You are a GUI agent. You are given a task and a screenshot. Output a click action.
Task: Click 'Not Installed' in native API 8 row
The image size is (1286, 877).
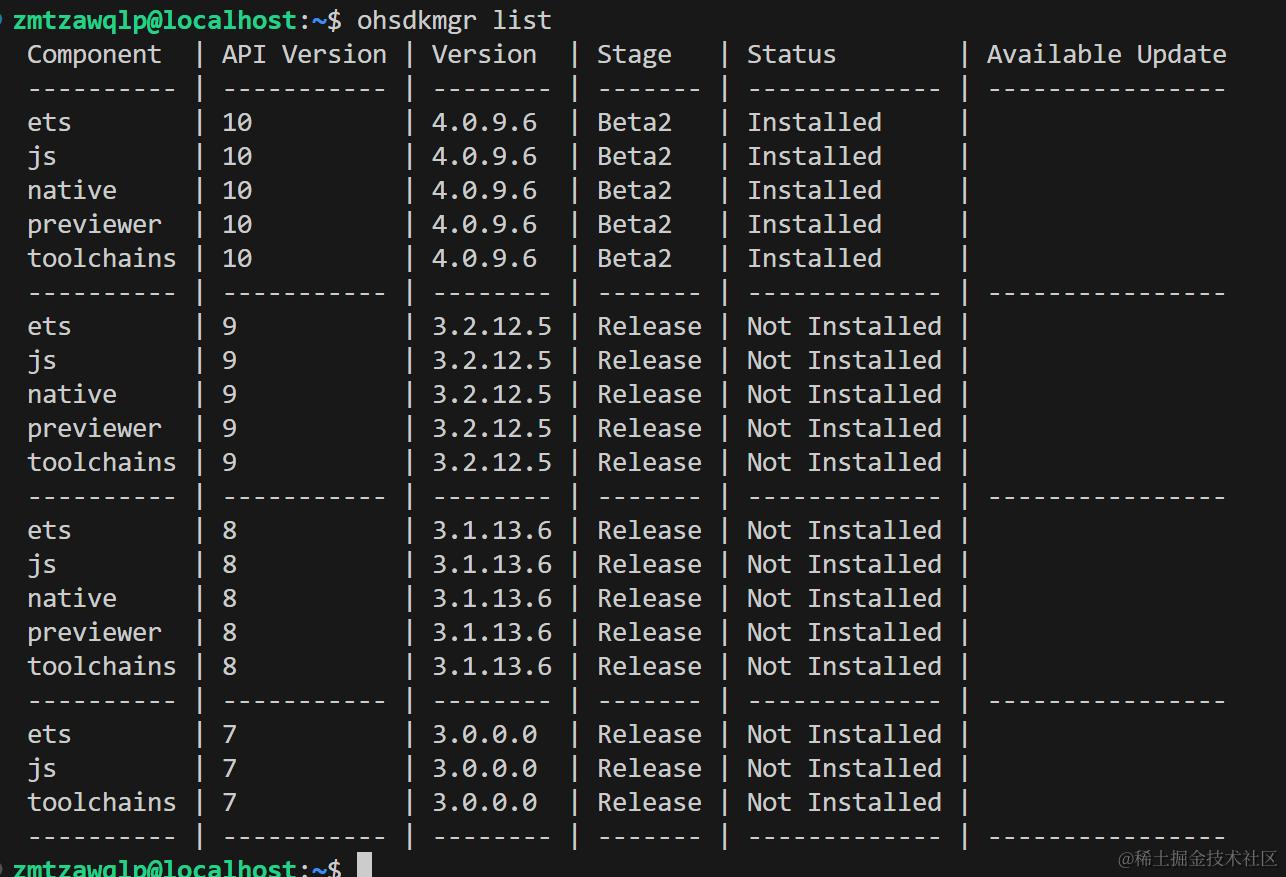coord(844,599)
